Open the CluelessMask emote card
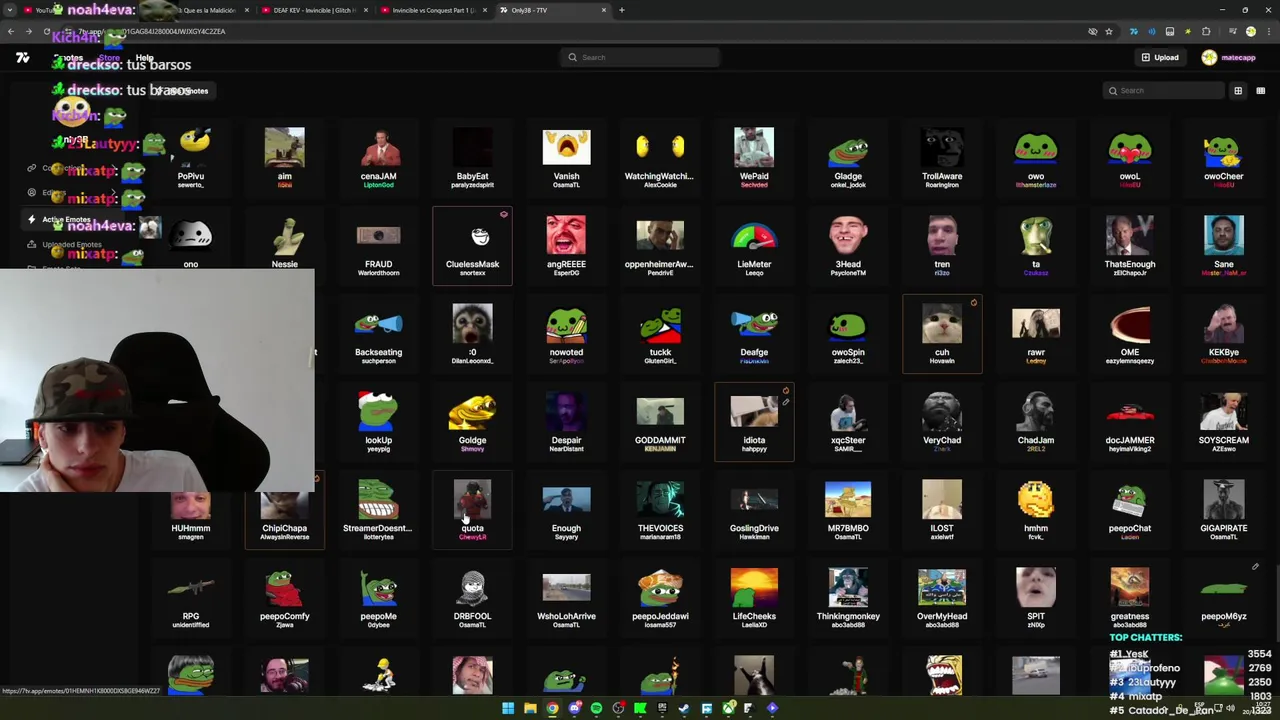 click(472, 246)
